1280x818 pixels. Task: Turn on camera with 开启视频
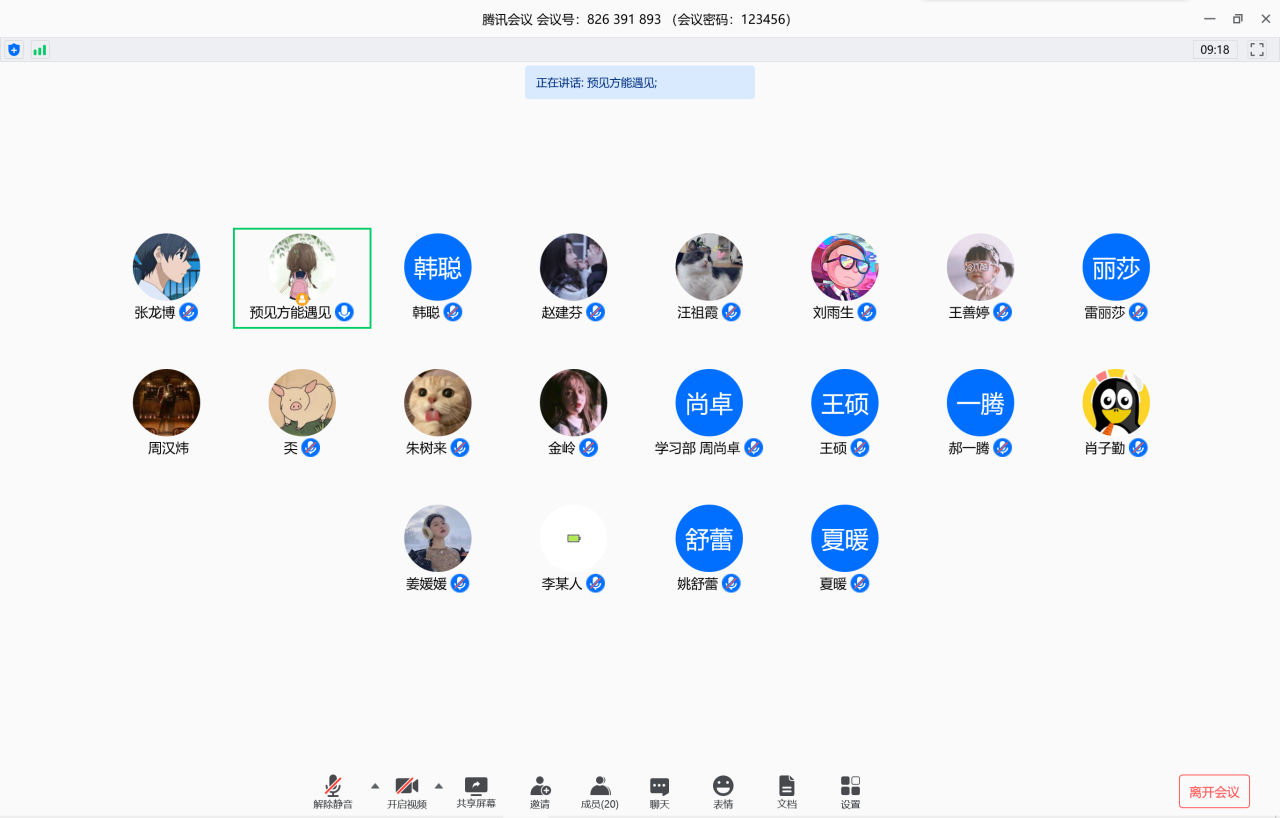point(406,791)
